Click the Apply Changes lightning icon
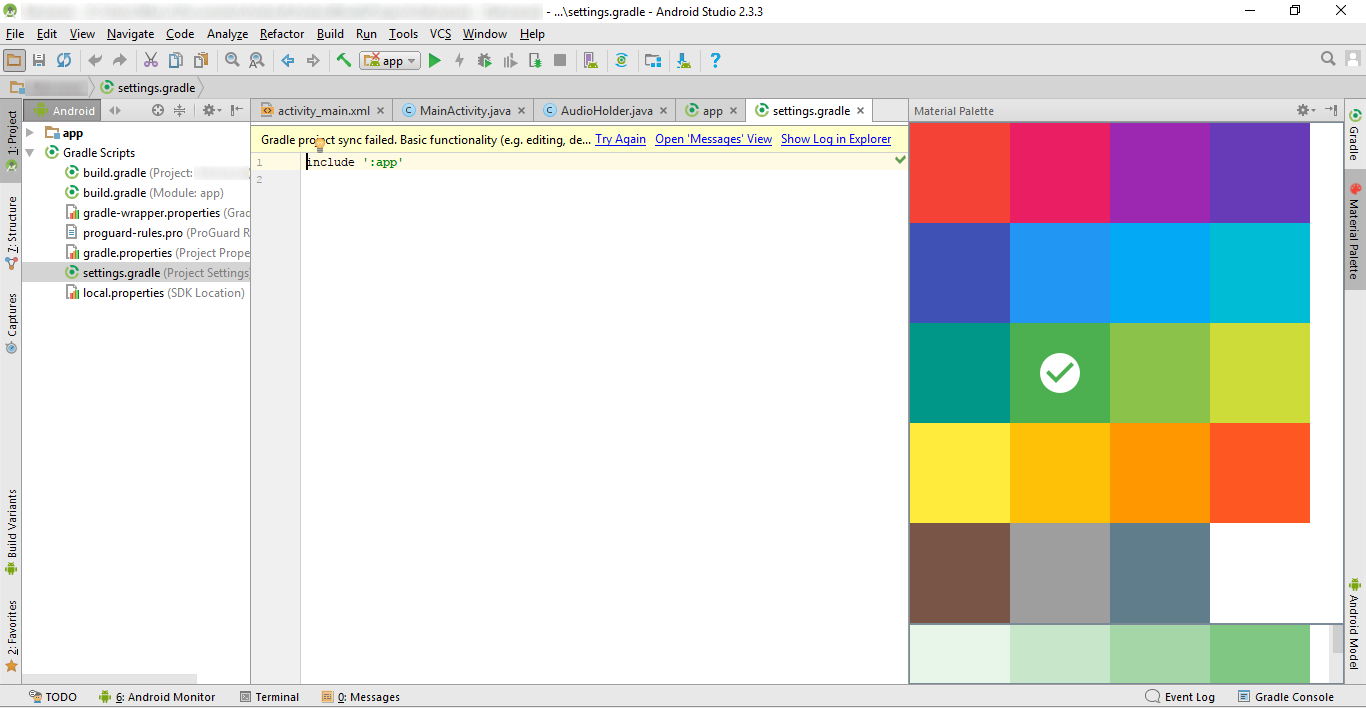Viewport: 1366px width, 708px height. point(459,60)
